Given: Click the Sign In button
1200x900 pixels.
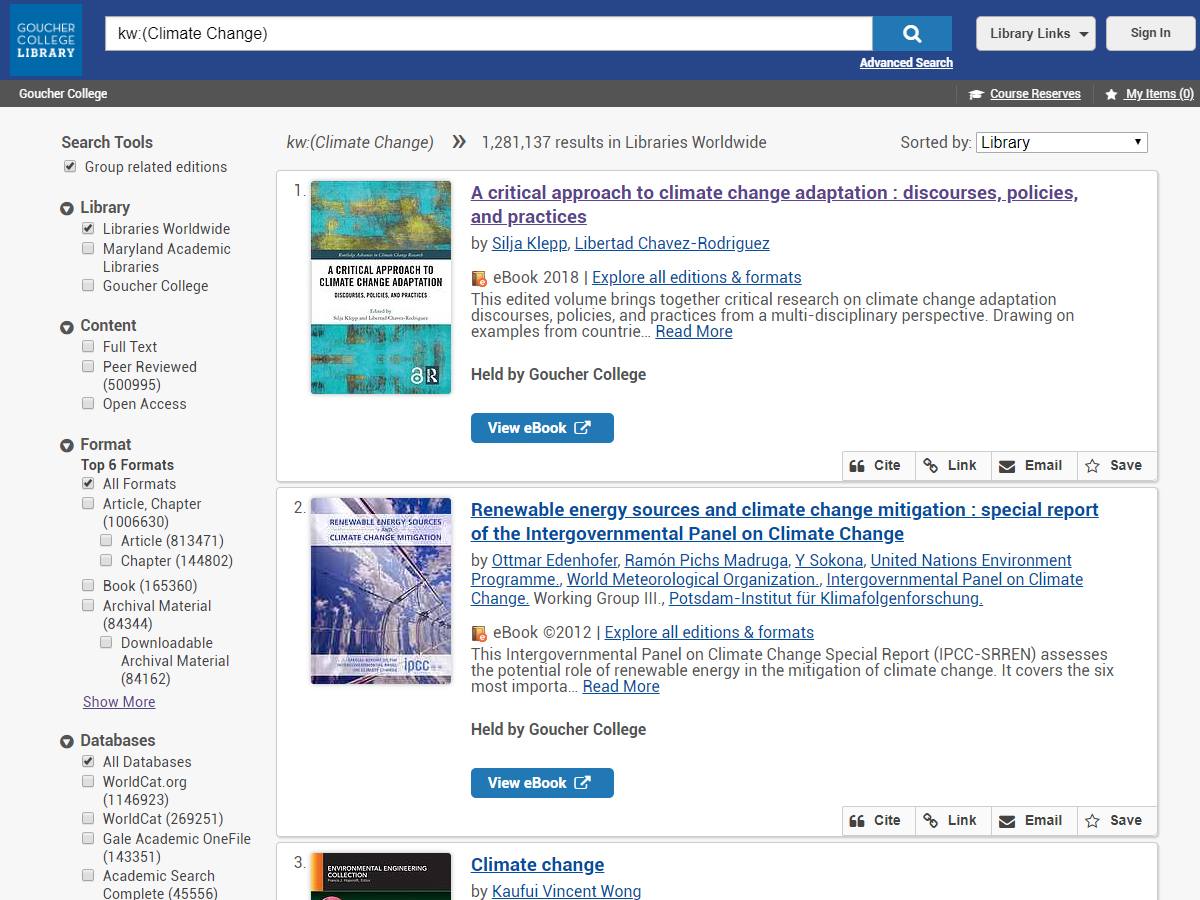Looking at the screenshot, I should [x=1150, y=34].
